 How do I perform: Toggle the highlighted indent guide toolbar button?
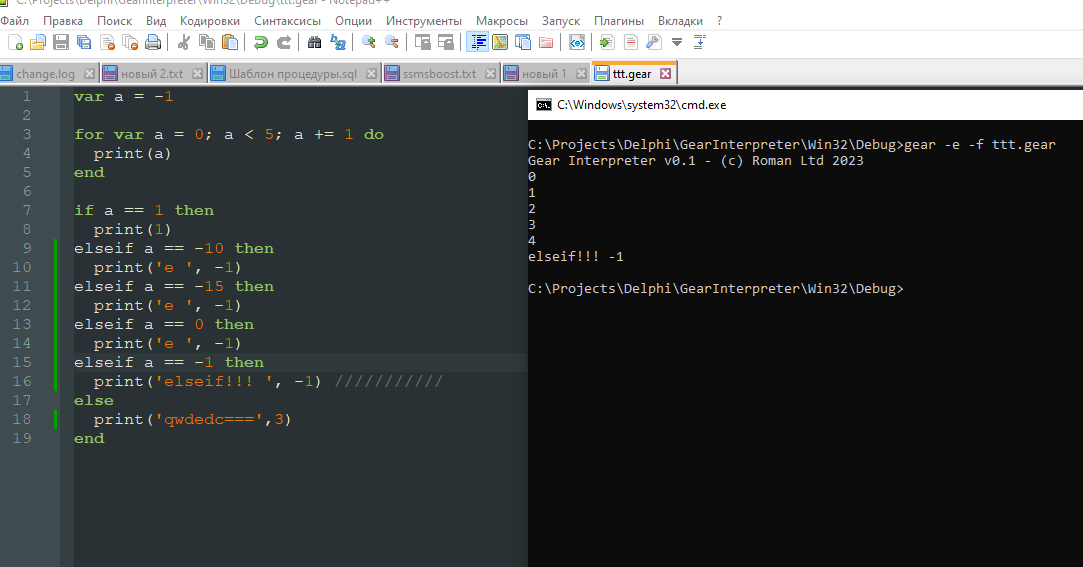pyautogui.click(x=478, y=42)
